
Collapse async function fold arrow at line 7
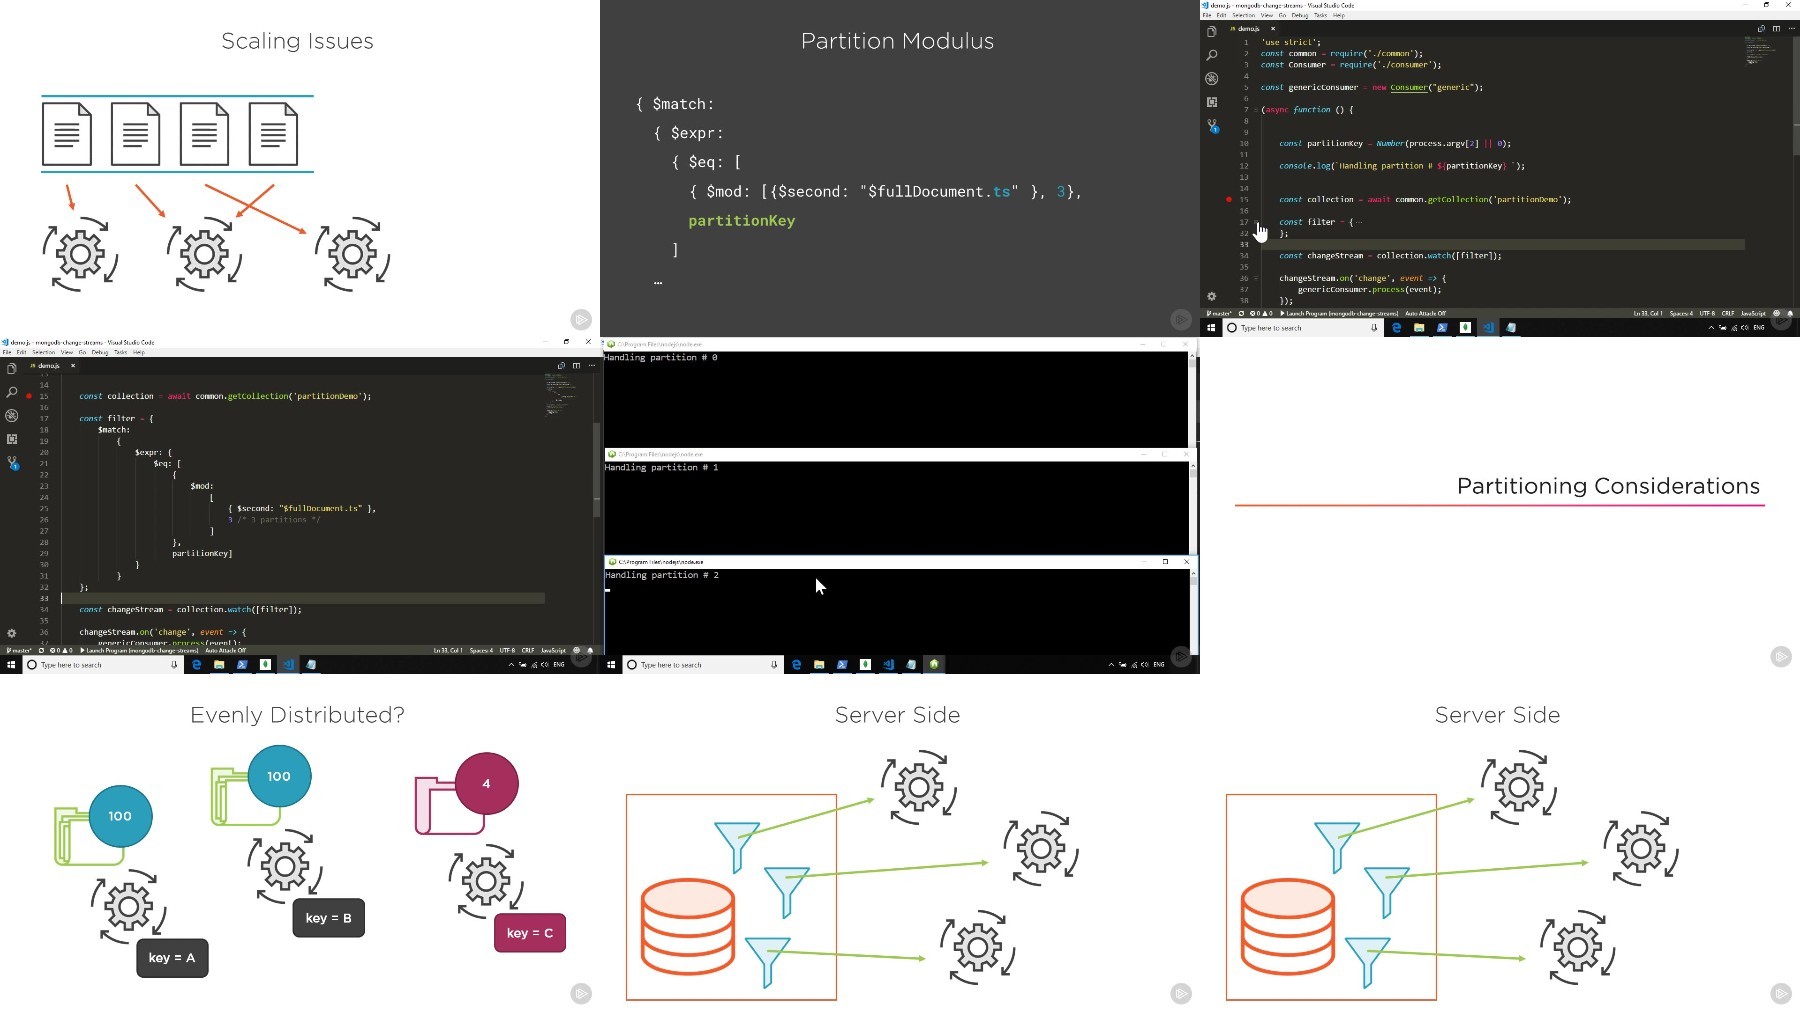coord(1257,110)
